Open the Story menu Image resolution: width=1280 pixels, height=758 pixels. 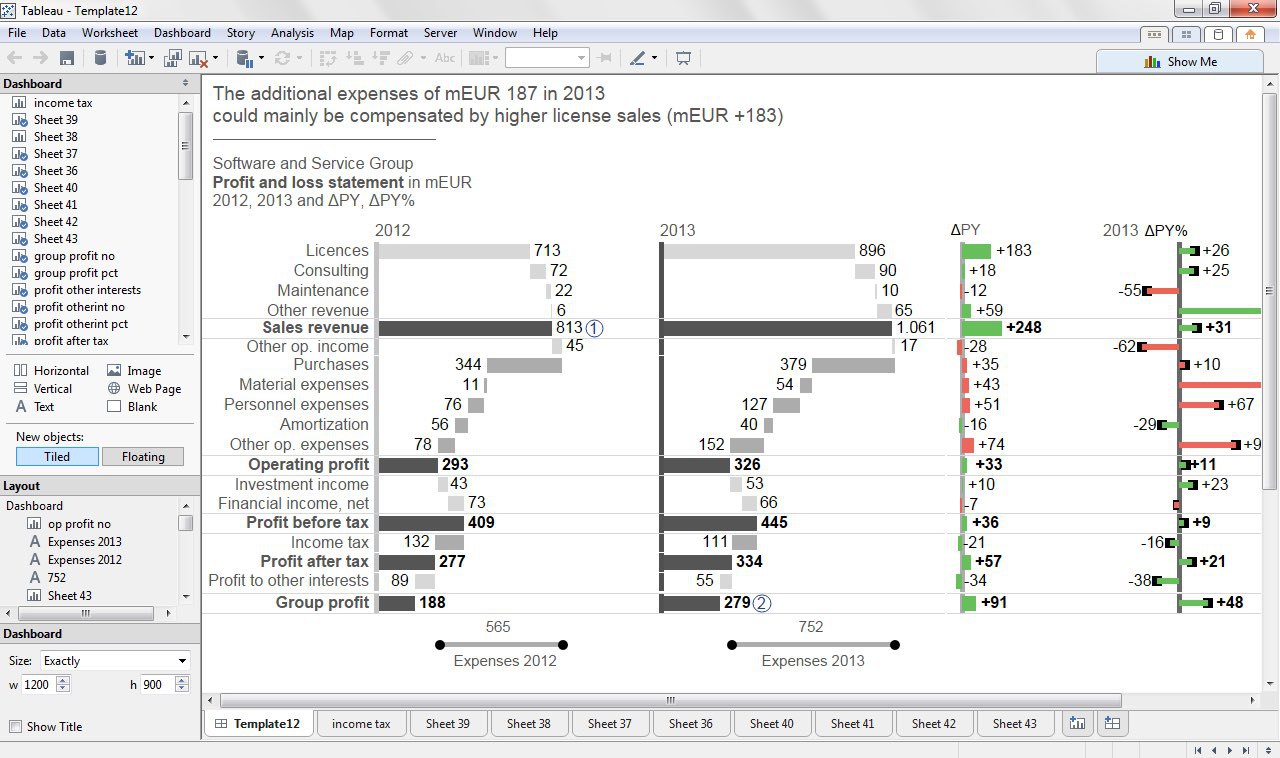[x=241, y=33]
